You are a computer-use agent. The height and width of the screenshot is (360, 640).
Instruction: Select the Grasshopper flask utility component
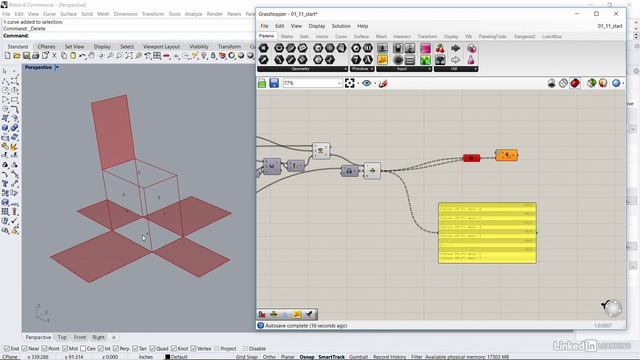tap(471, 60)
